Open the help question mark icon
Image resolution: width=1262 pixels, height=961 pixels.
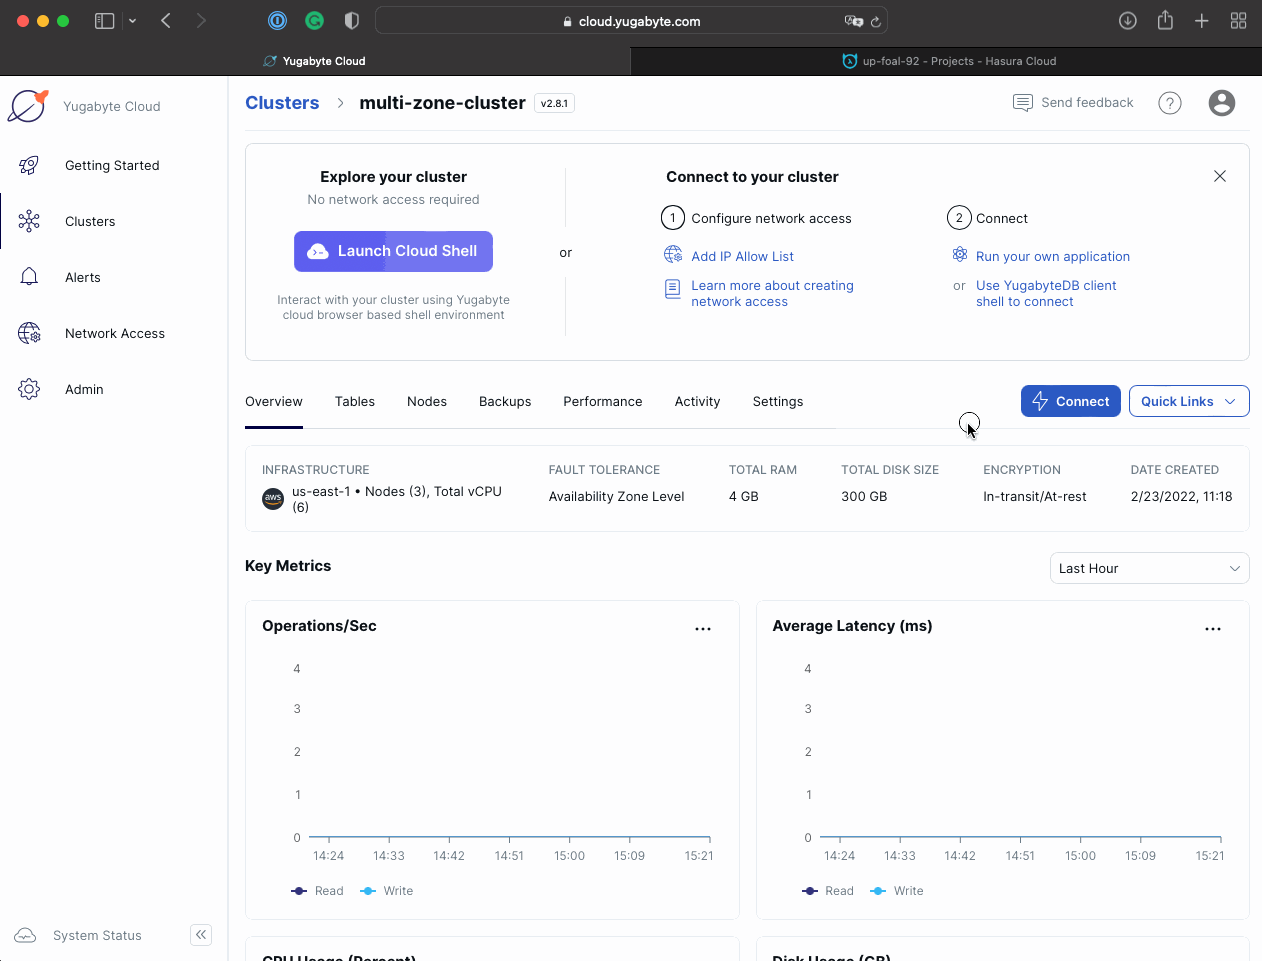pyautogui.click(x=1169, y=103)
